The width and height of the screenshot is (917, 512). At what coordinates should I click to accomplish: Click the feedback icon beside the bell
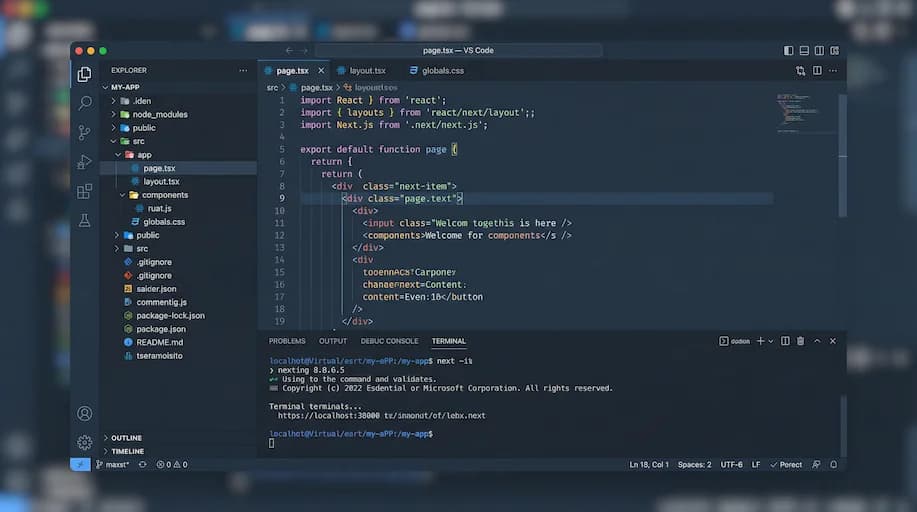pos(816,465)
